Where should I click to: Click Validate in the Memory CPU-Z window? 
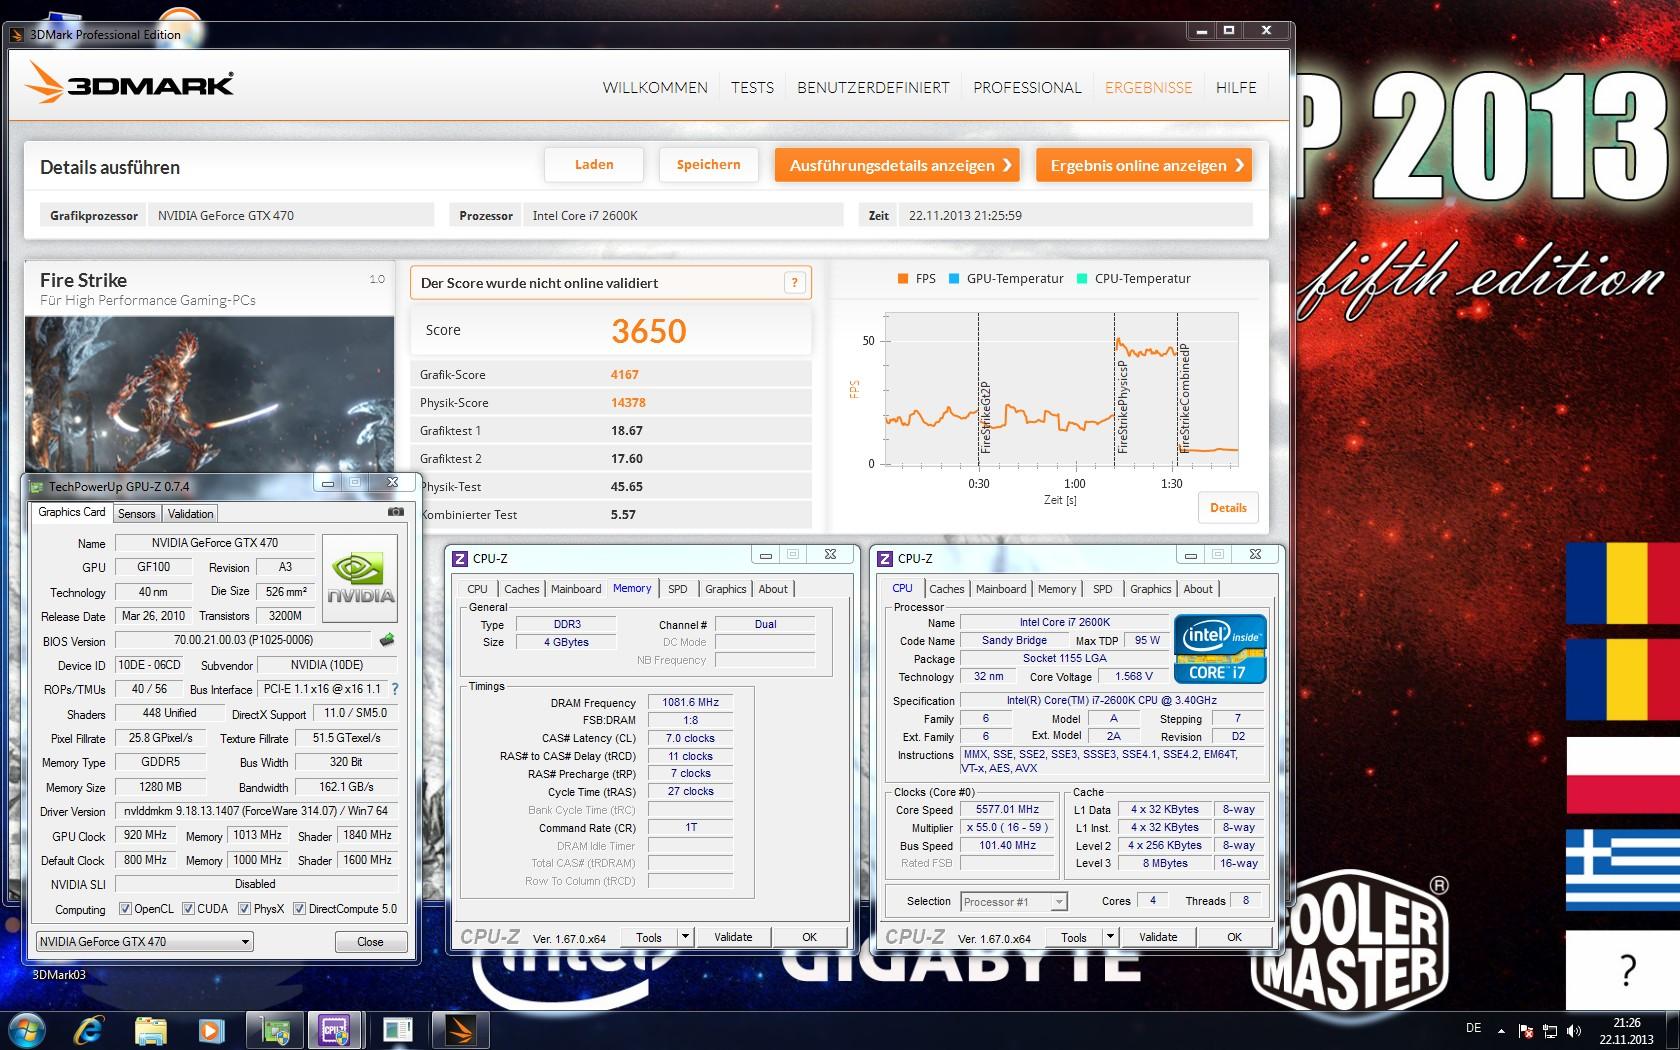point(733,937)
